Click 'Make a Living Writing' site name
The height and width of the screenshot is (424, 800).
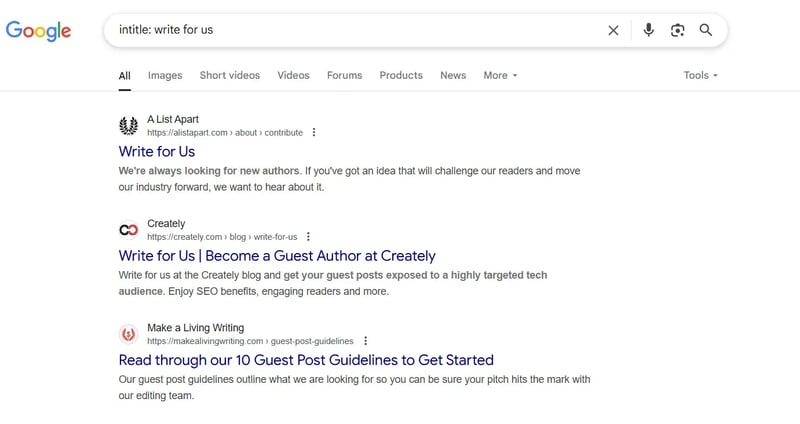196,328
